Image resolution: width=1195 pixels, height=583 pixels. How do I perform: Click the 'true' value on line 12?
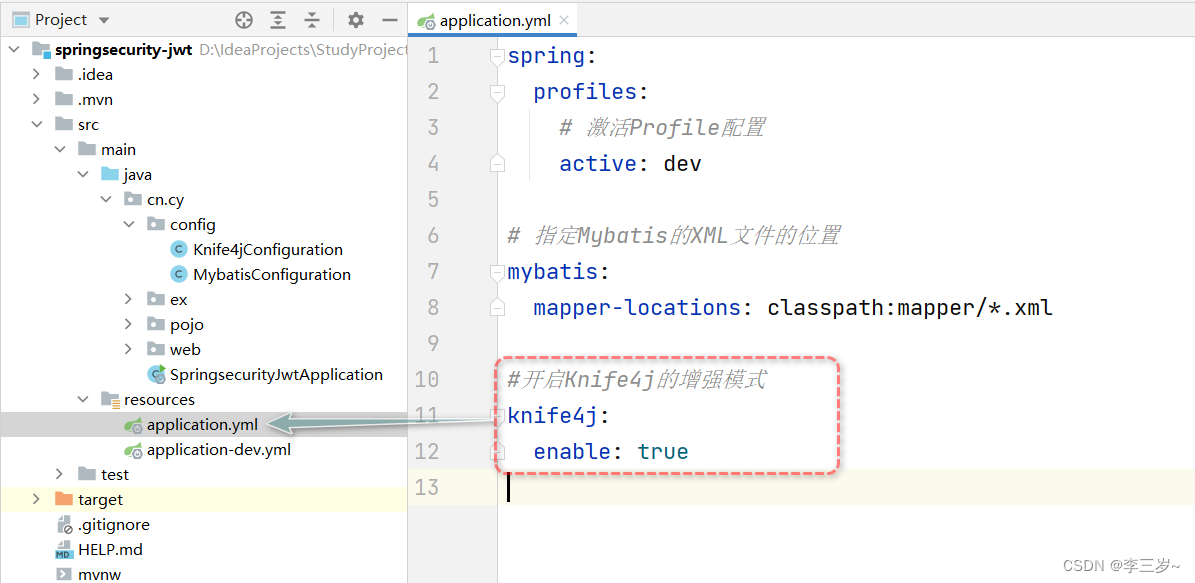pos(663,452)
